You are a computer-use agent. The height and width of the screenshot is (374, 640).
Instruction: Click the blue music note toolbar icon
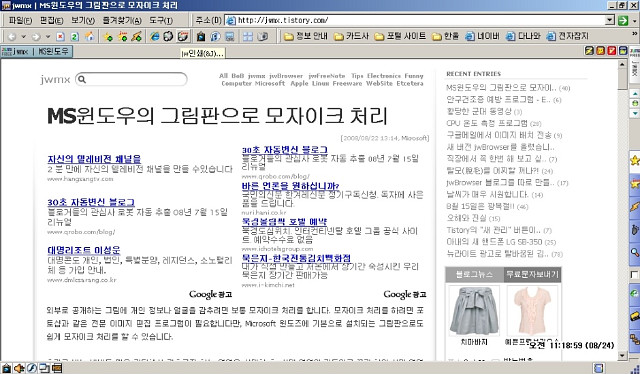pyautogui.click(x=215, y=36)
